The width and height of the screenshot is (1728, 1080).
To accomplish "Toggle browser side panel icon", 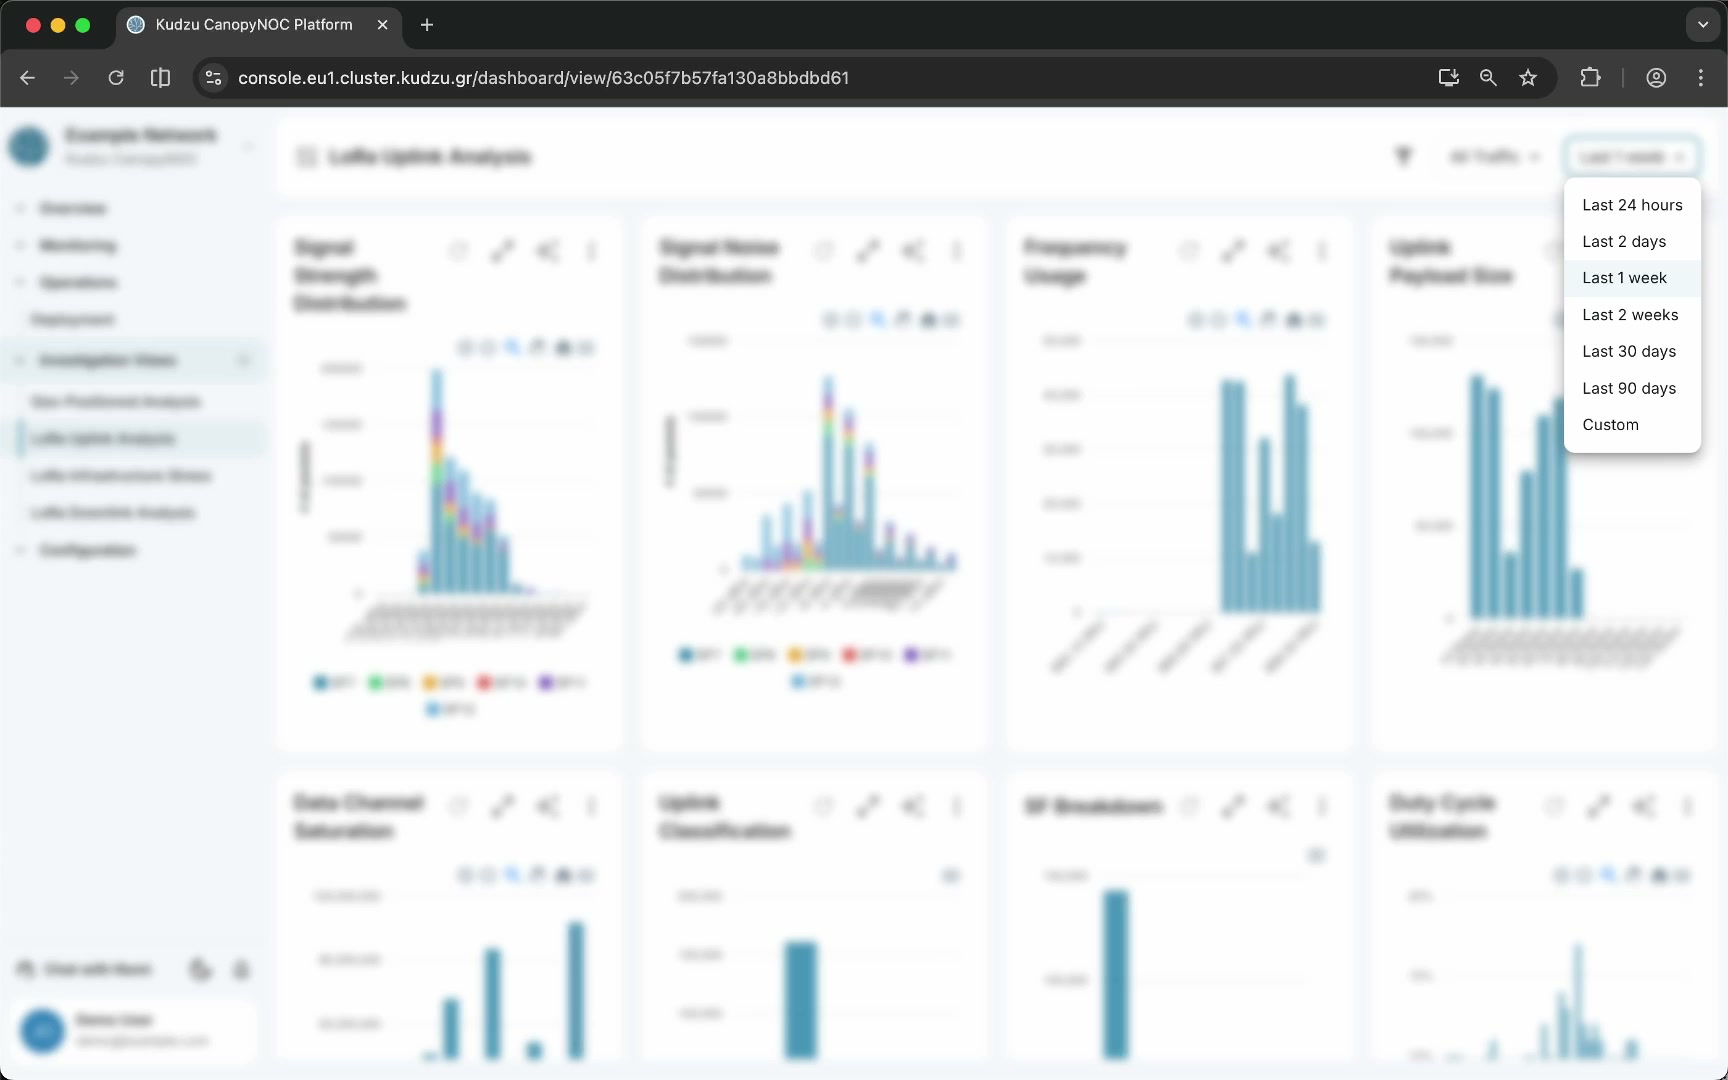I will 160,78.
